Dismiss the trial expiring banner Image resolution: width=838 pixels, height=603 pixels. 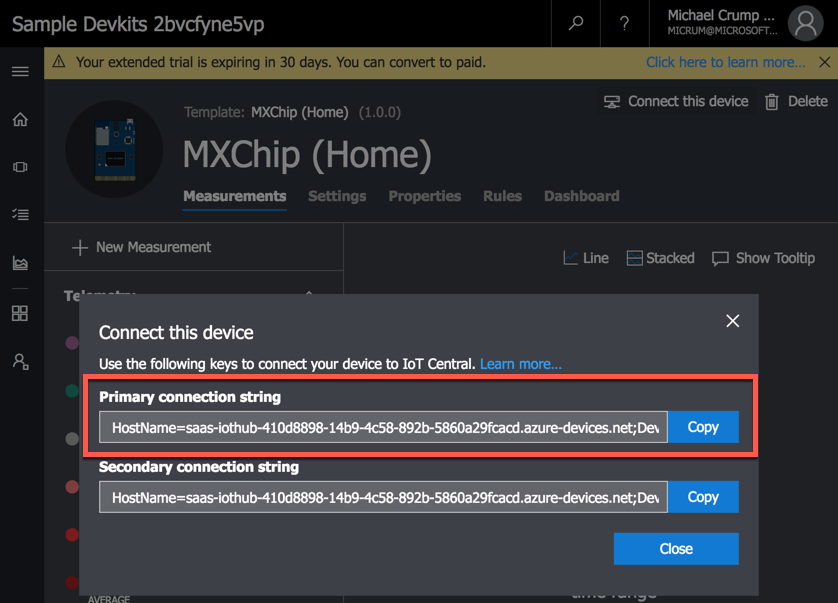825,62
